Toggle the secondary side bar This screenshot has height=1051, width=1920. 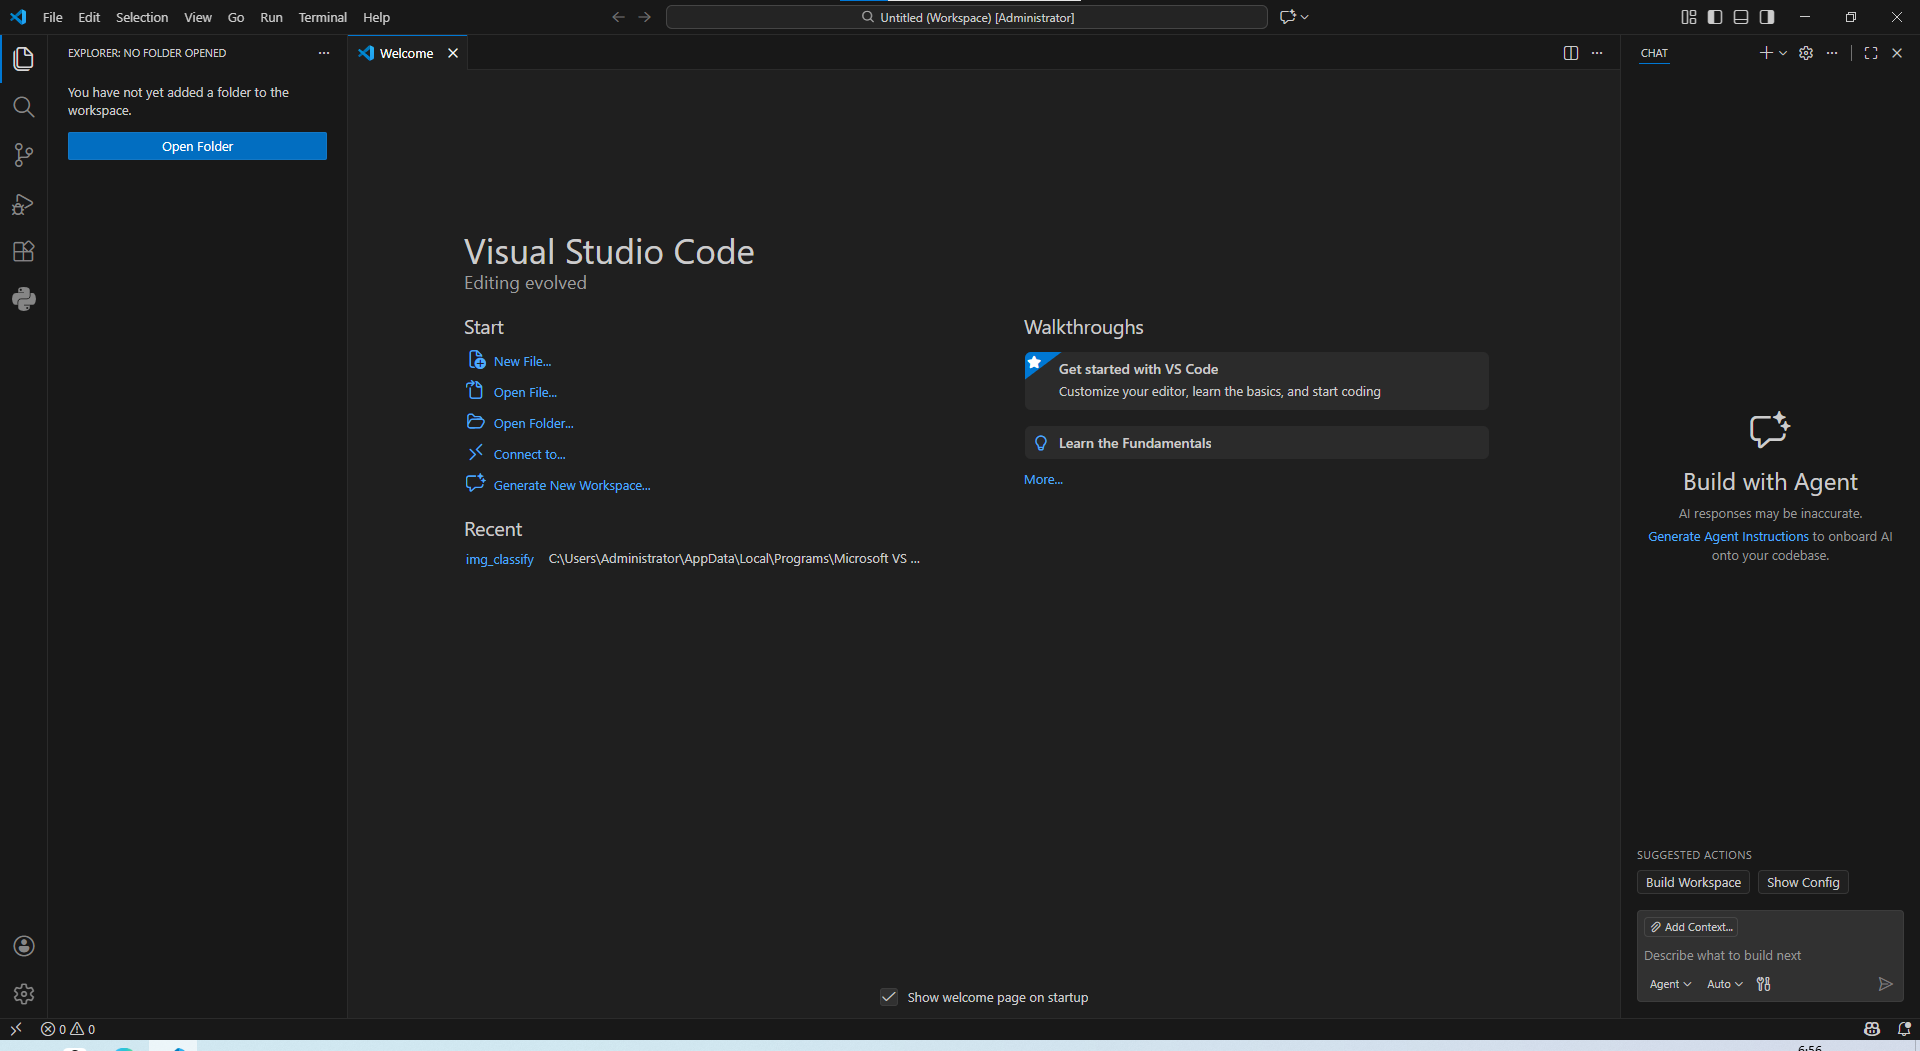pos(1767,17)
